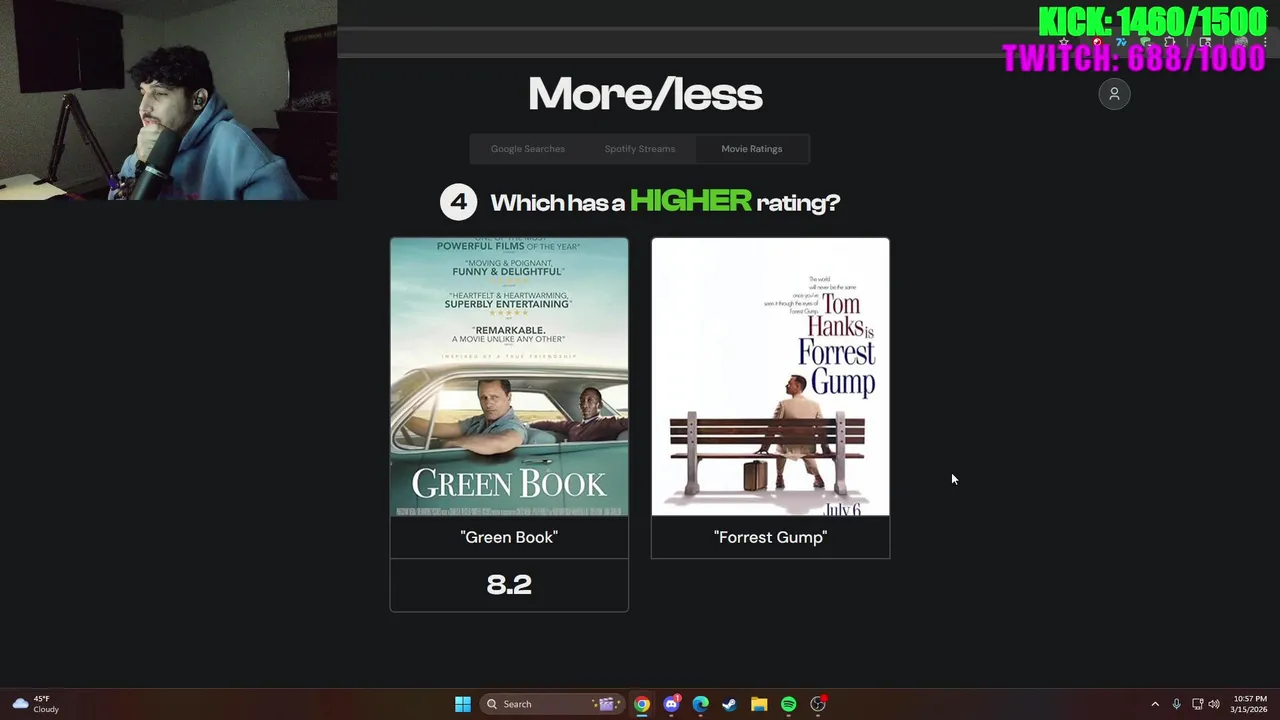Open File Explorer from taskbar

(x=759, y=704)
